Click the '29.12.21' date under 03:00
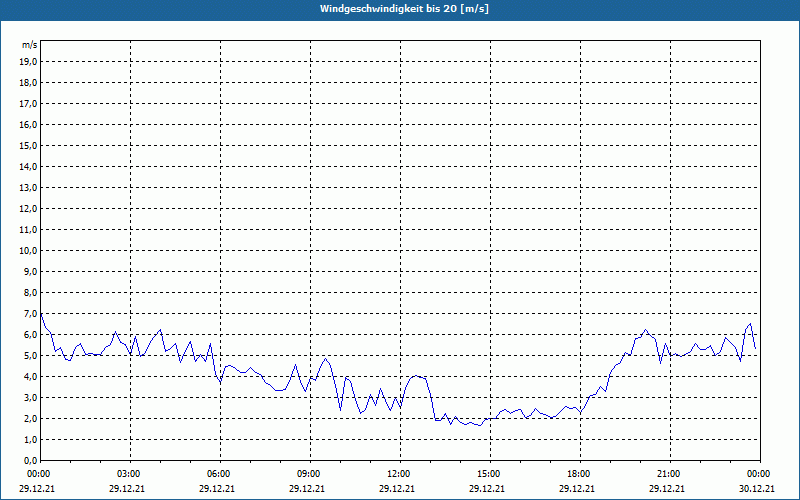 (127, 488)
